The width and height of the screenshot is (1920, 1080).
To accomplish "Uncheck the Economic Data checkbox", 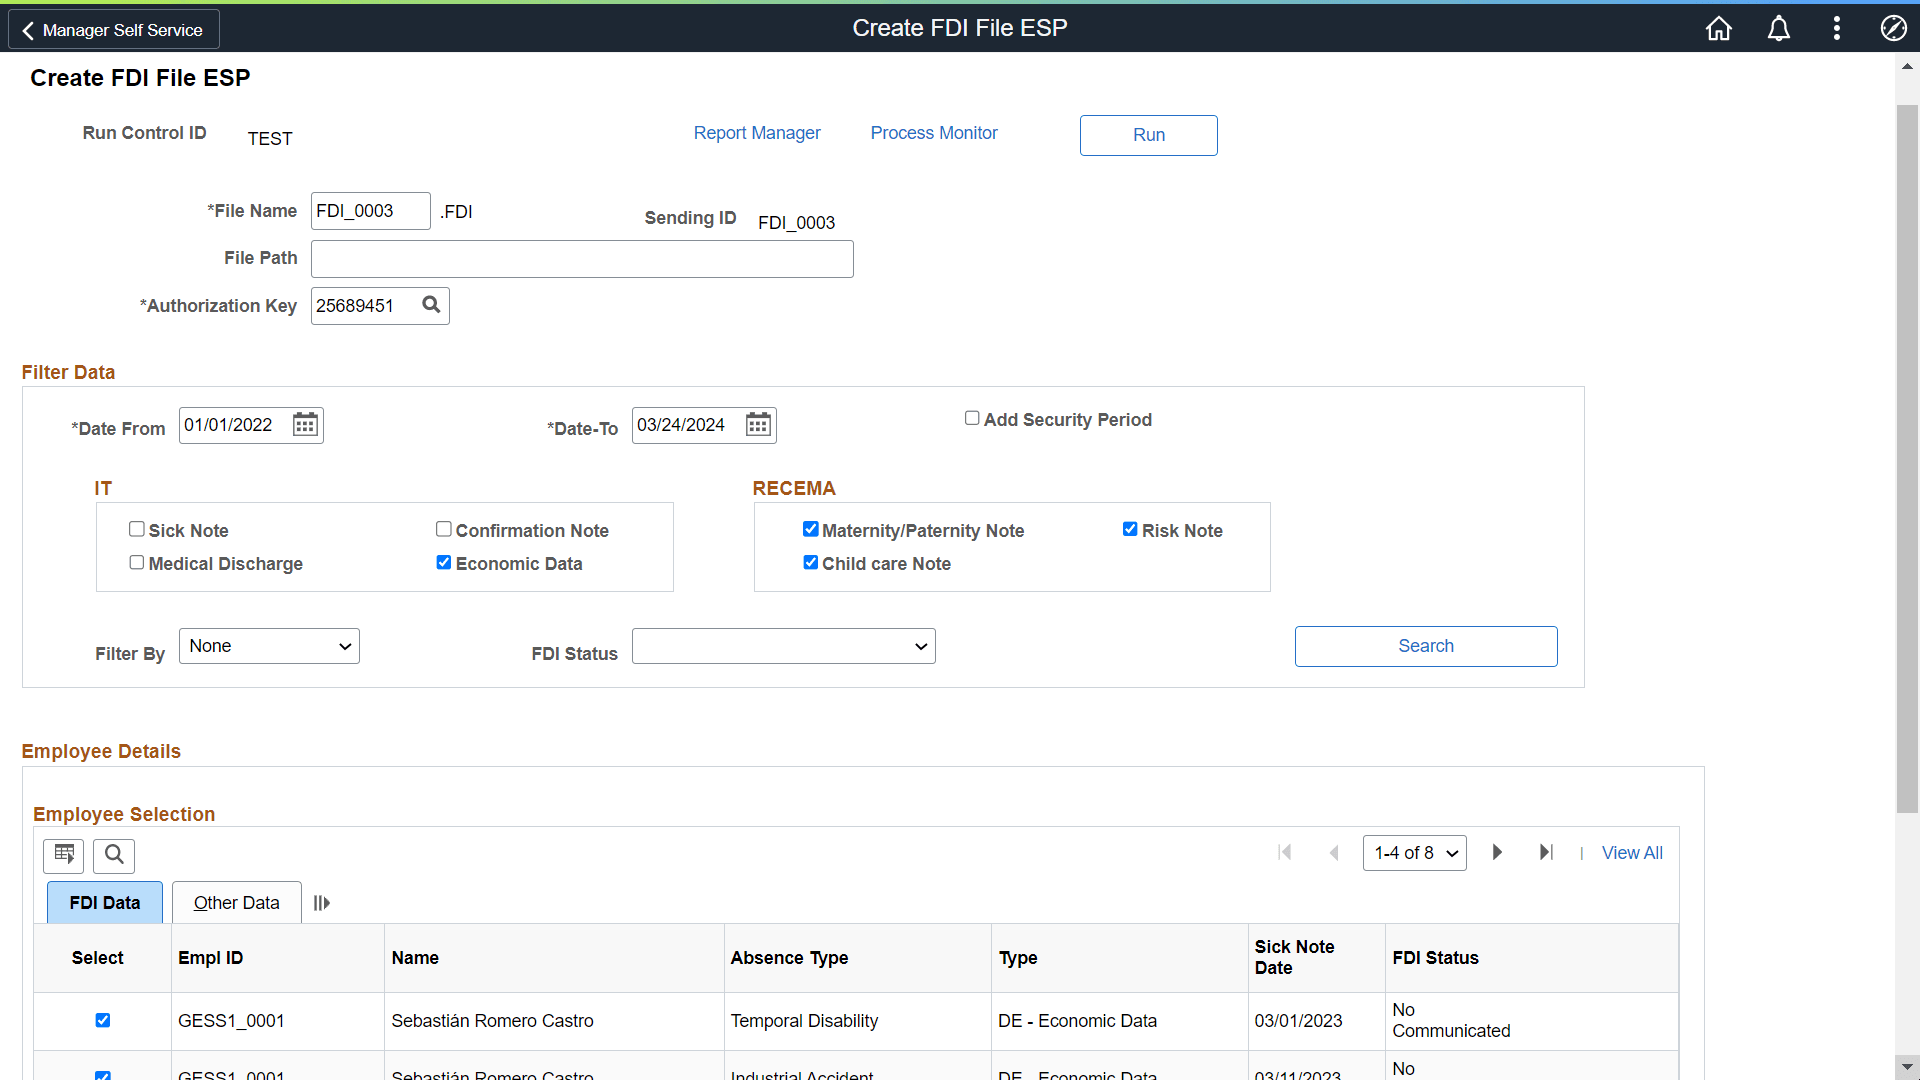I will pyautogui.click(x=443, y=562).
